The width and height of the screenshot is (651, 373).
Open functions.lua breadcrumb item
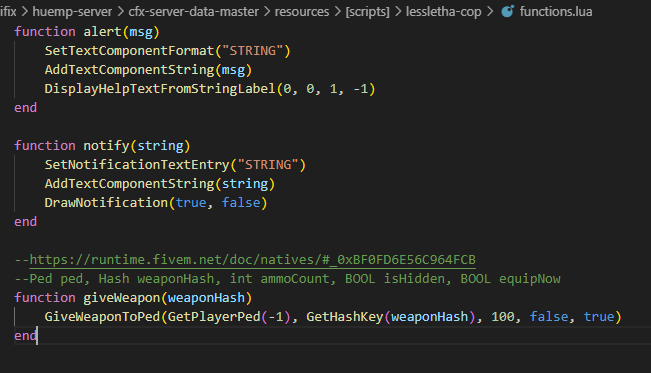(x=556, y=12)
